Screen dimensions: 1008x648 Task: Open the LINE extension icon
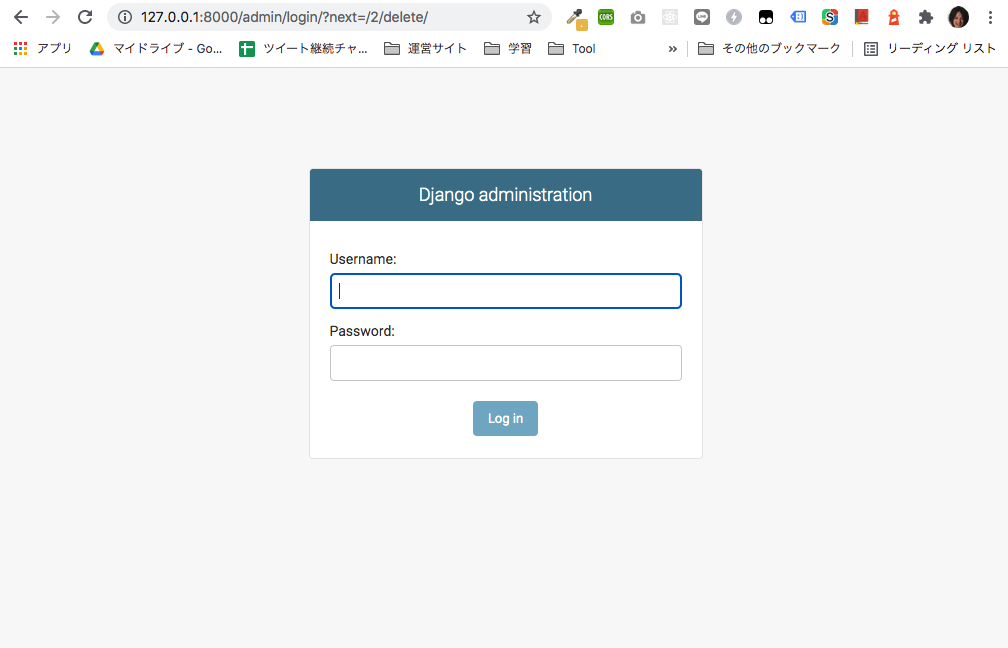[x=702, y=17]
